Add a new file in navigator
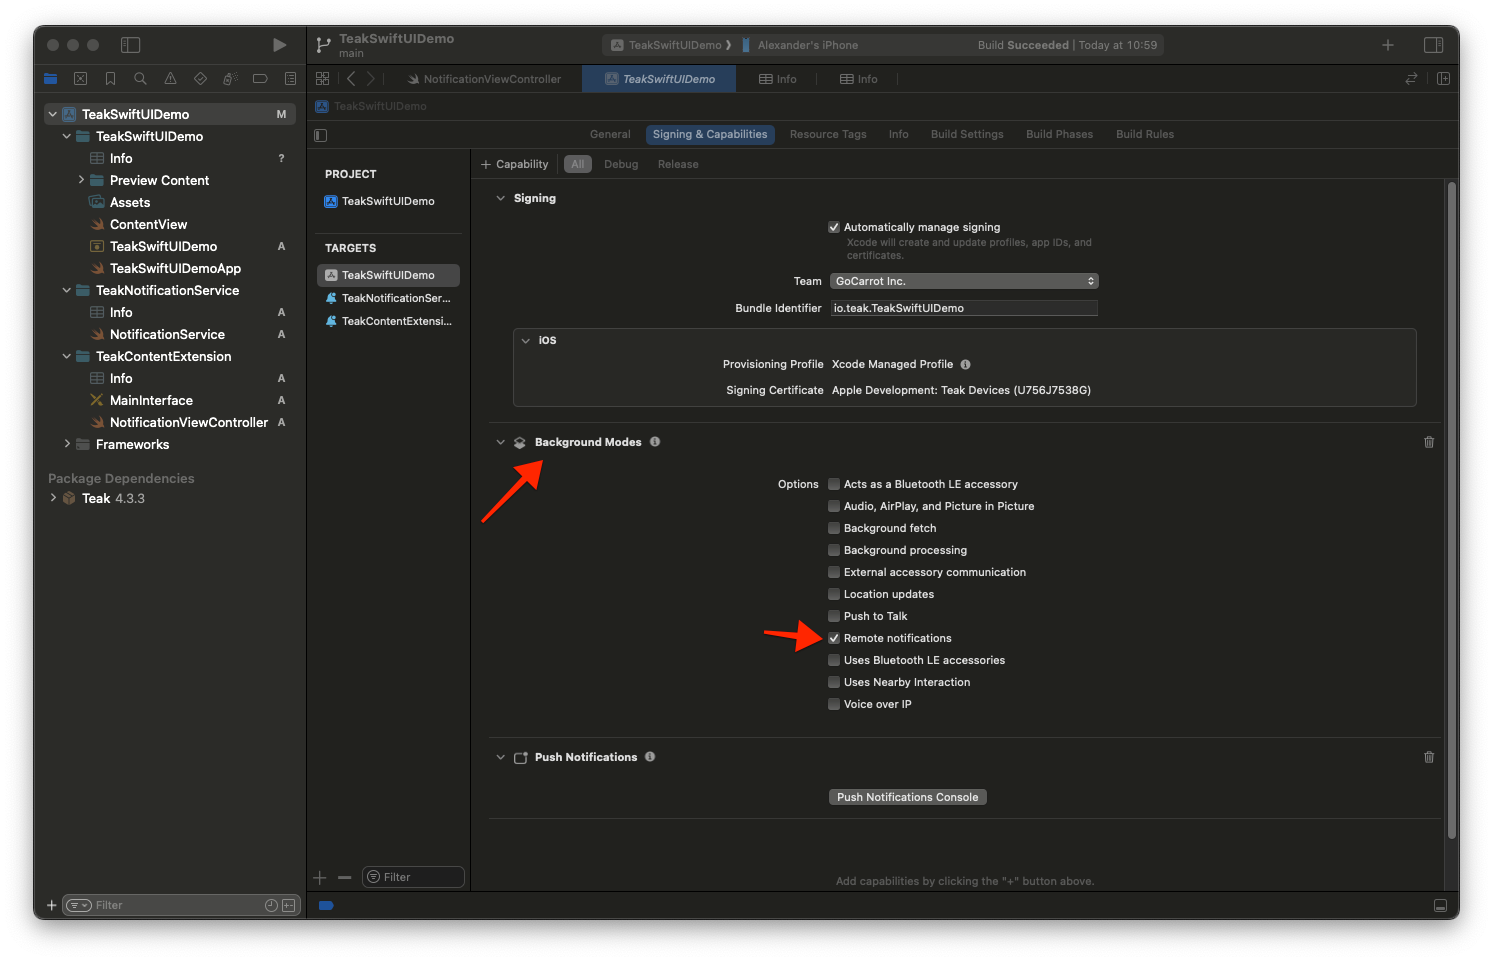 tap(51, 905)
